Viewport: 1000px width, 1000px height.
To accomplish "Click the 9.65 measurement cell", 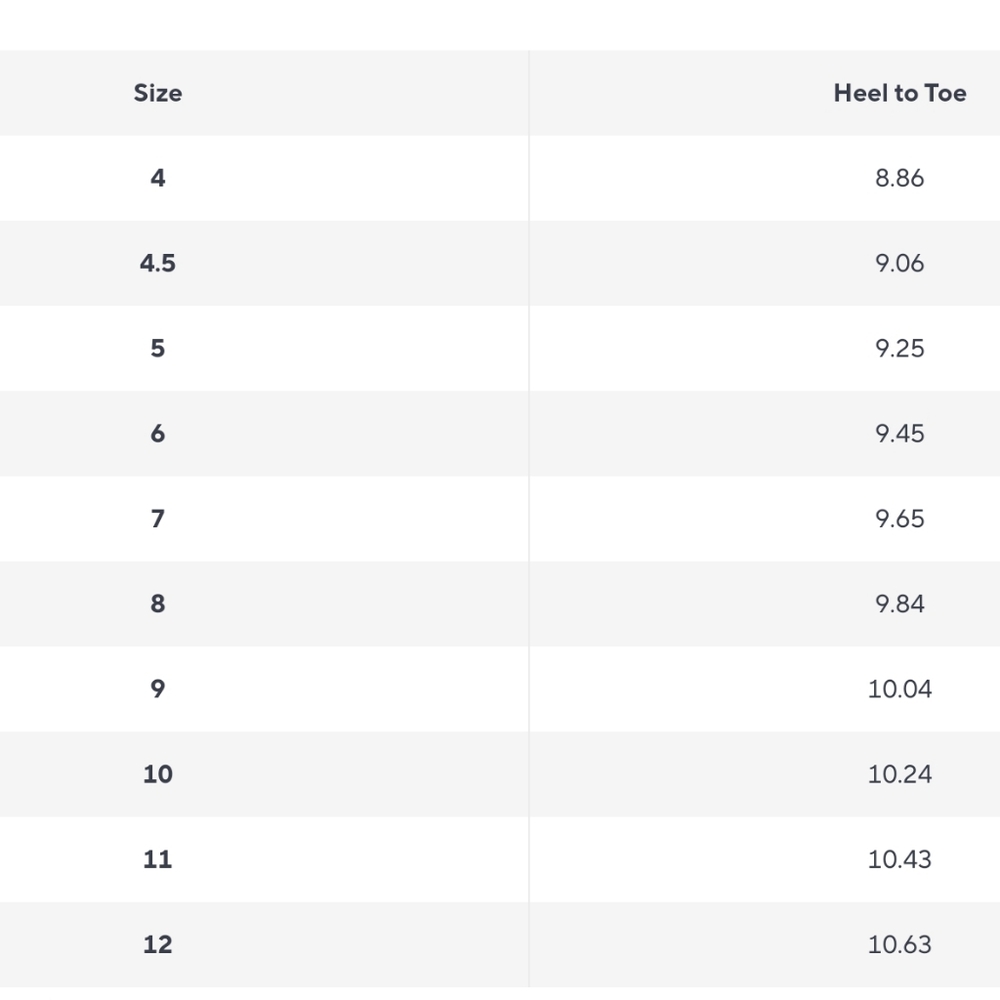I will (x=899, y=518).
